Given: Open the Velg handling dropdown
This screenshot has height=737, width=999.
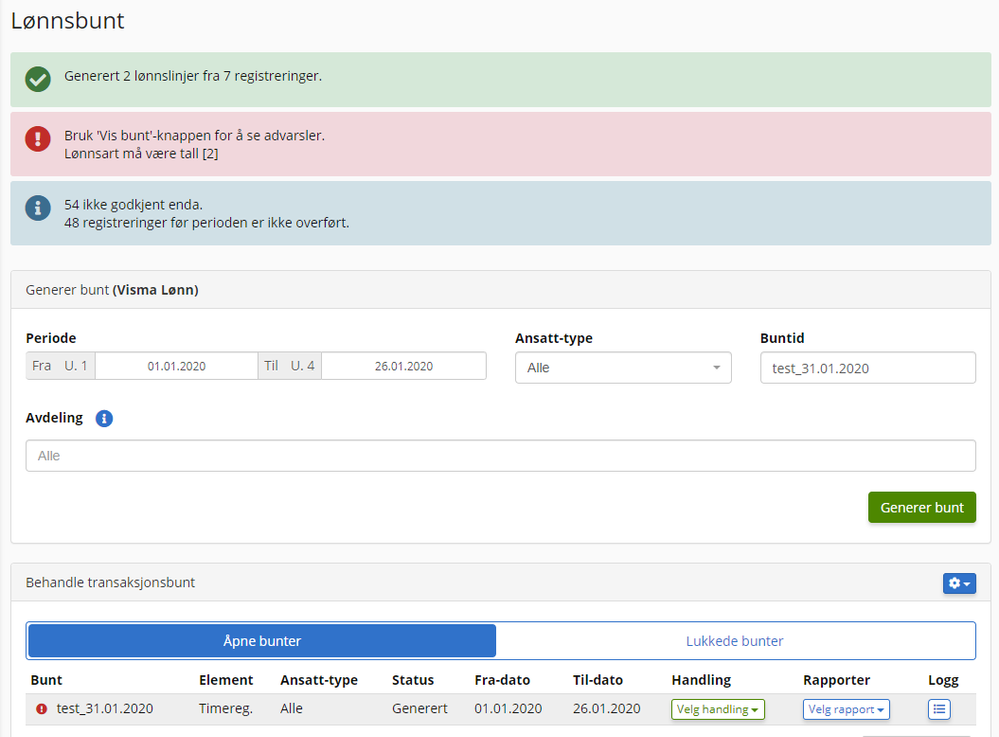Looking at the screenshot, I should pos(717,709).
